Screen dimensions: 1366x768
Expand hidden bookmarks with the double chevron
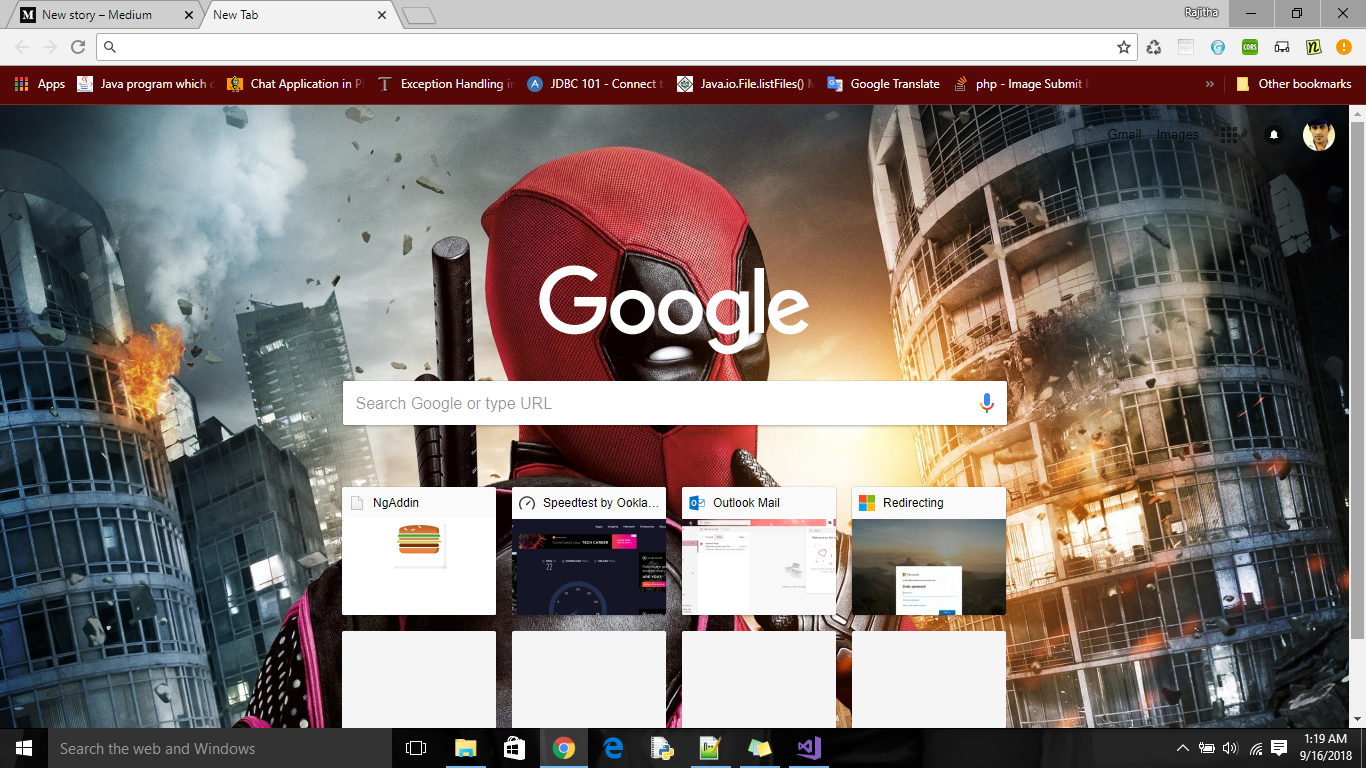(1210, 84)
